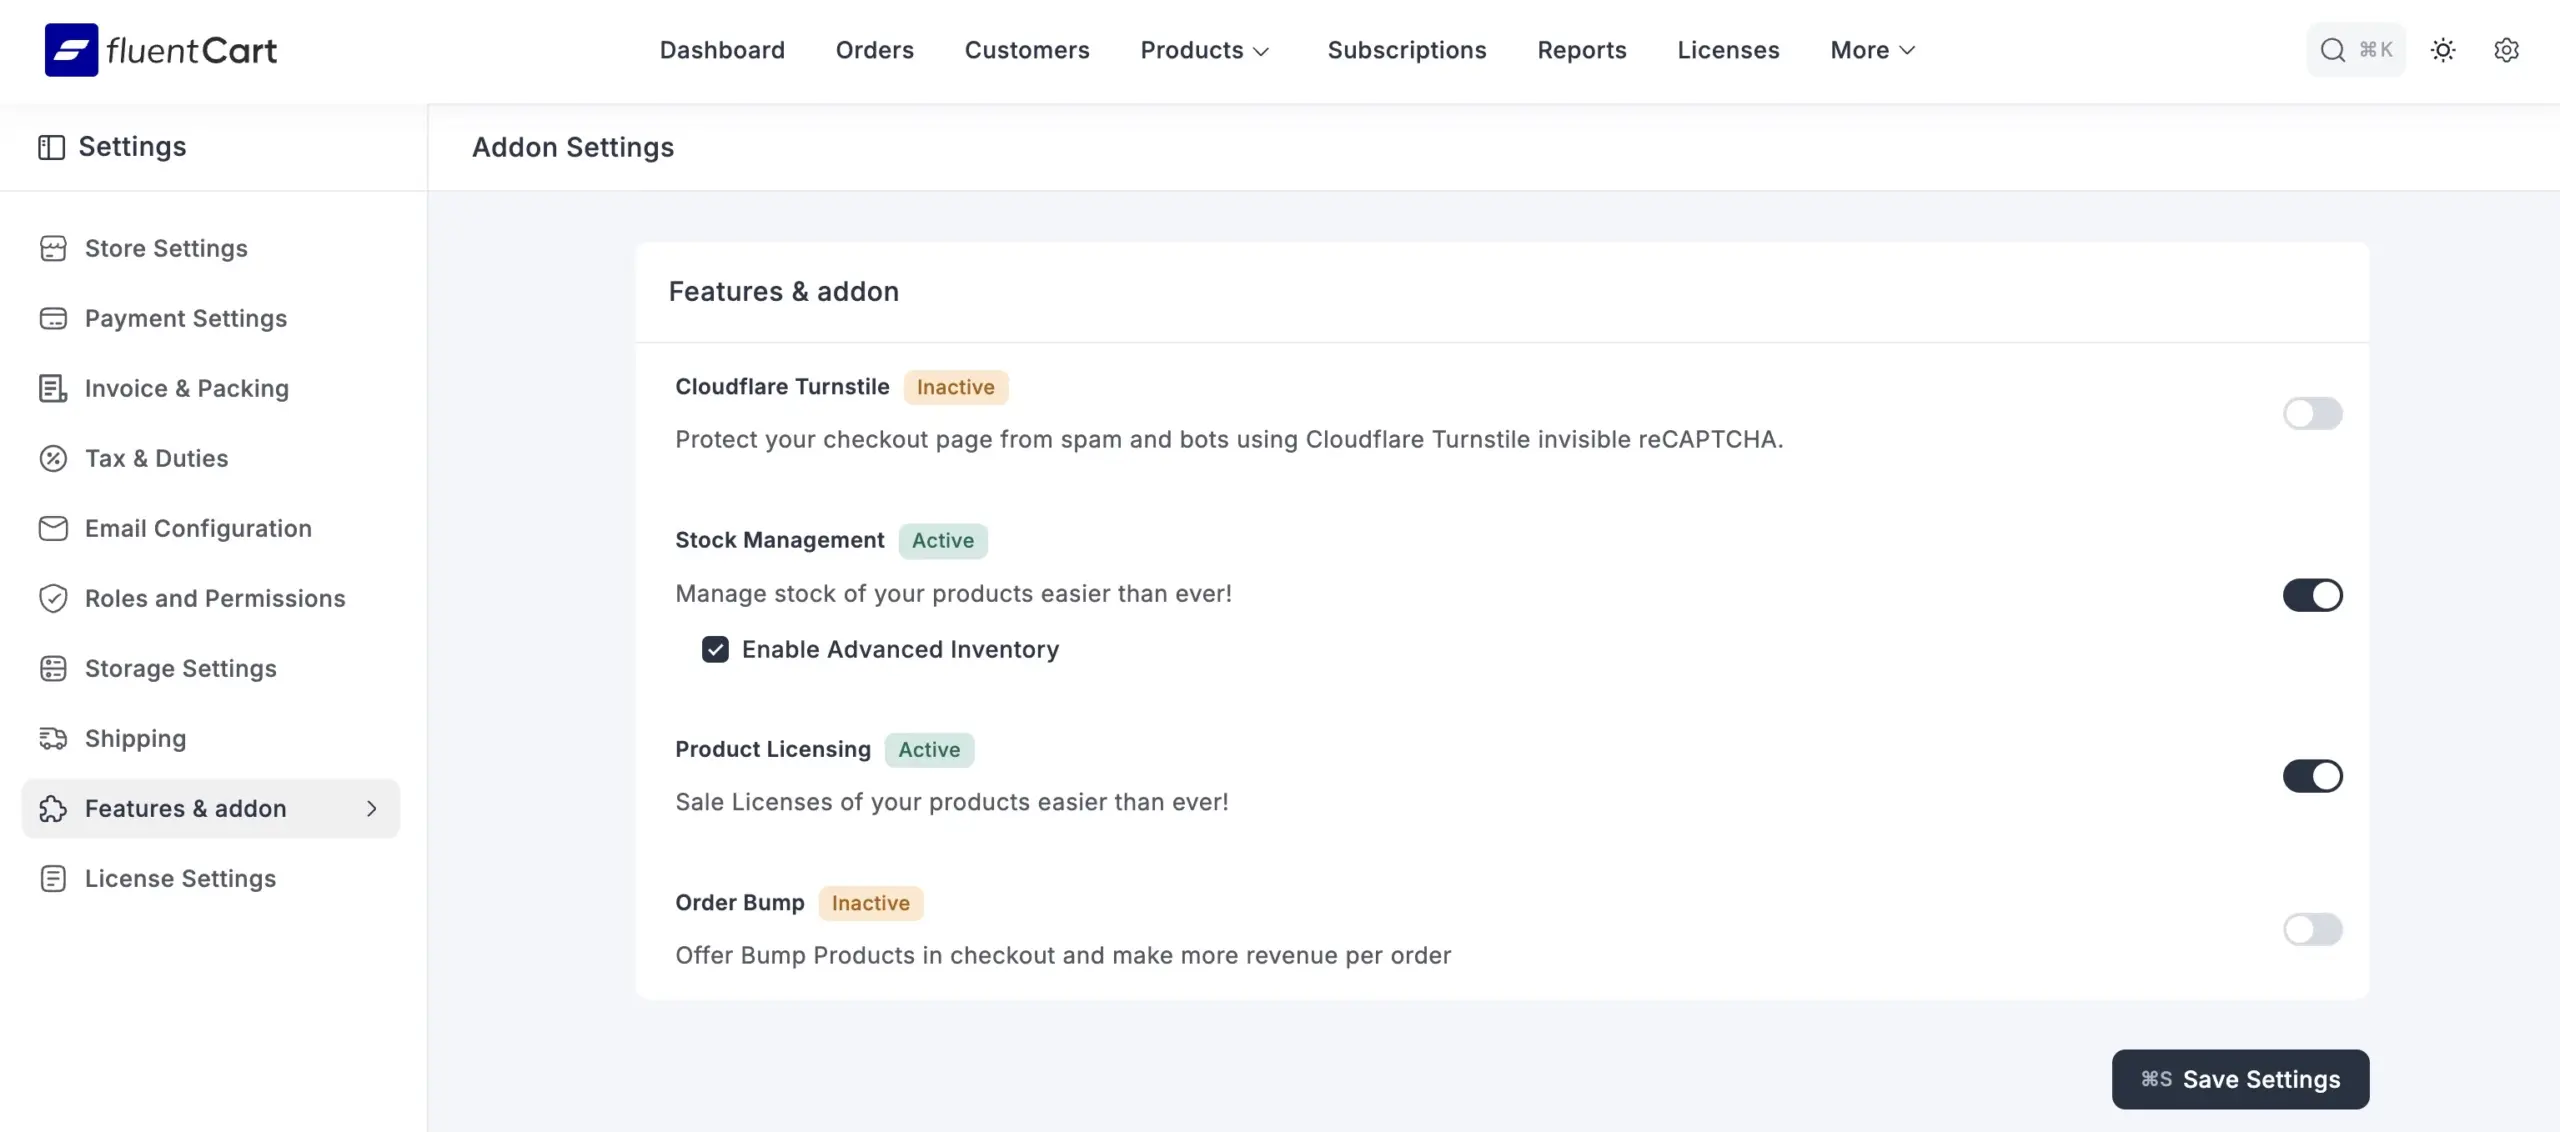Click the Save Settings button
2560x1132 pixels.
[x=2240, y=1079]
